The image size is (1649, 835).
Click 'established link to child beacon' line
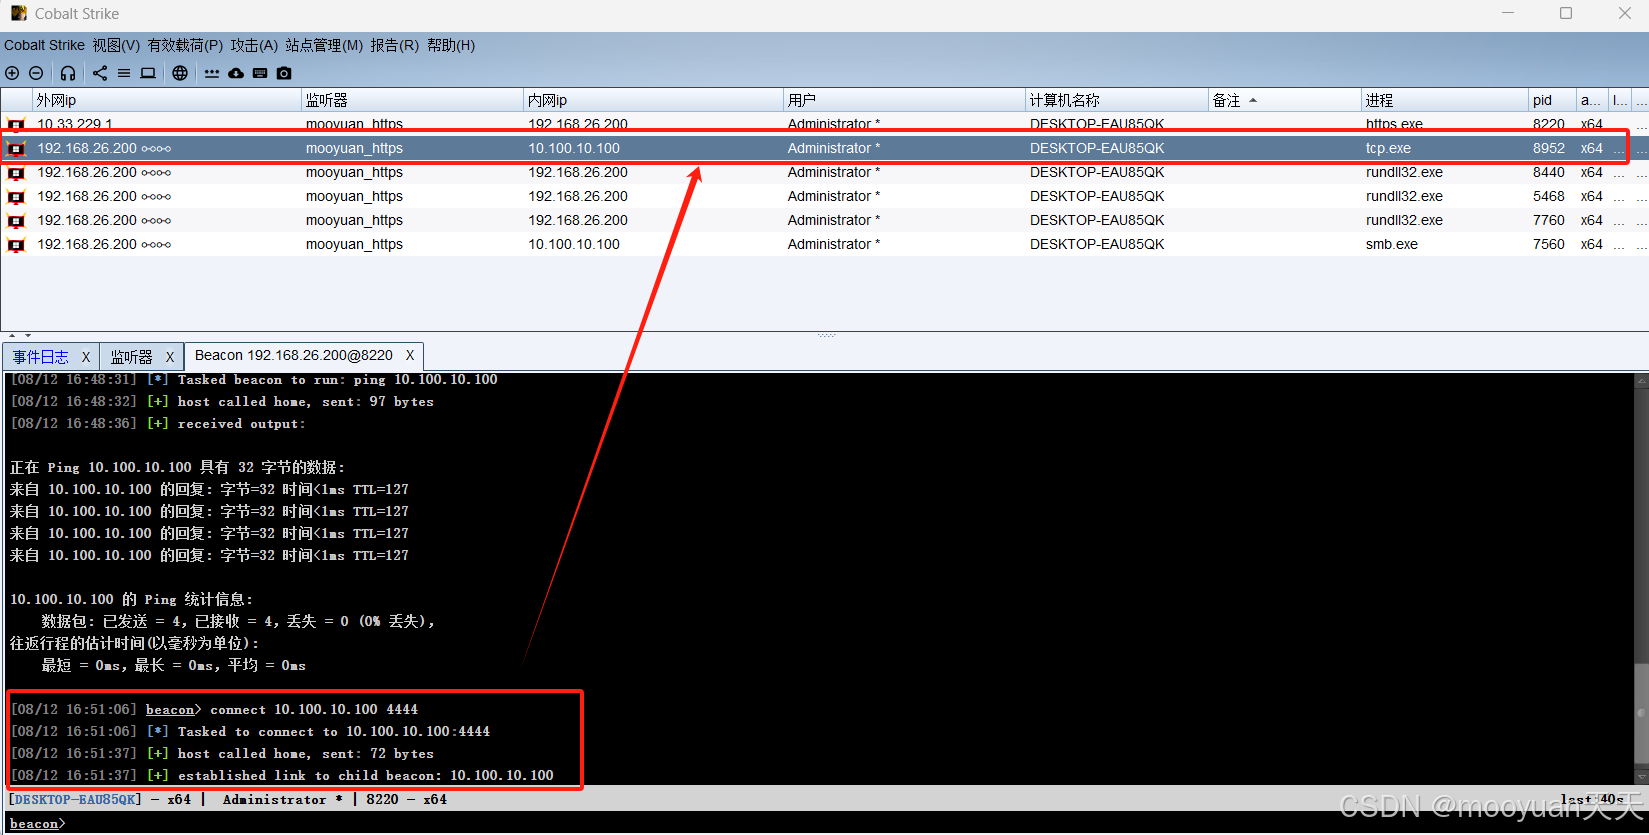(x=365, y=775)
